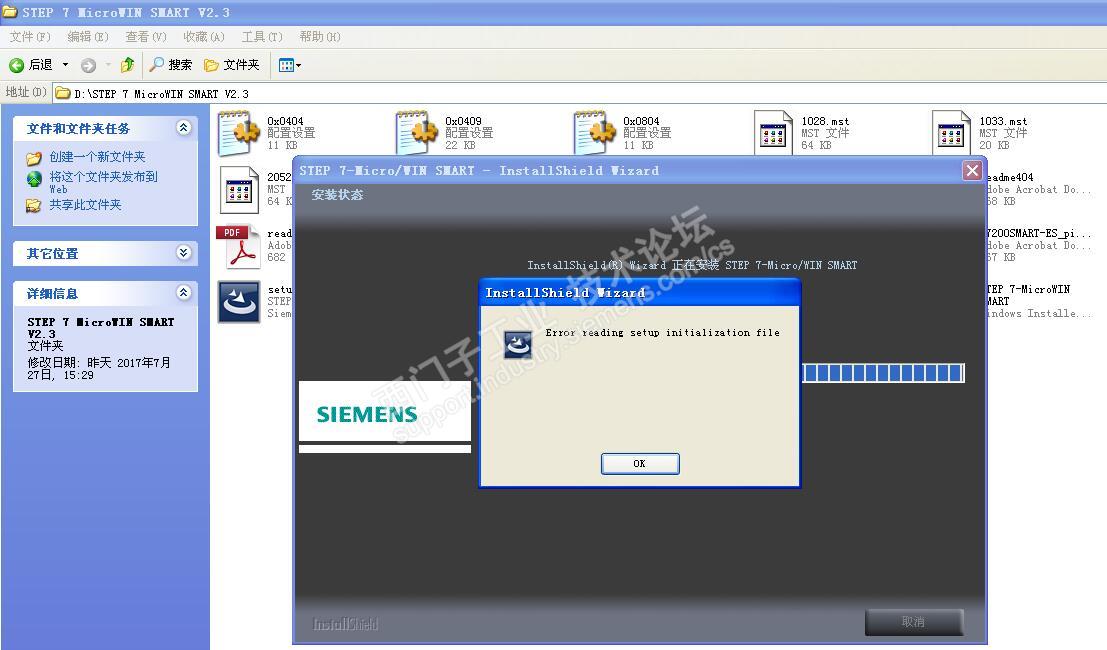This screenshot has height=650, width=1107.
Task: Click the 取消 button in the installer window
Action: coord(914,622)
